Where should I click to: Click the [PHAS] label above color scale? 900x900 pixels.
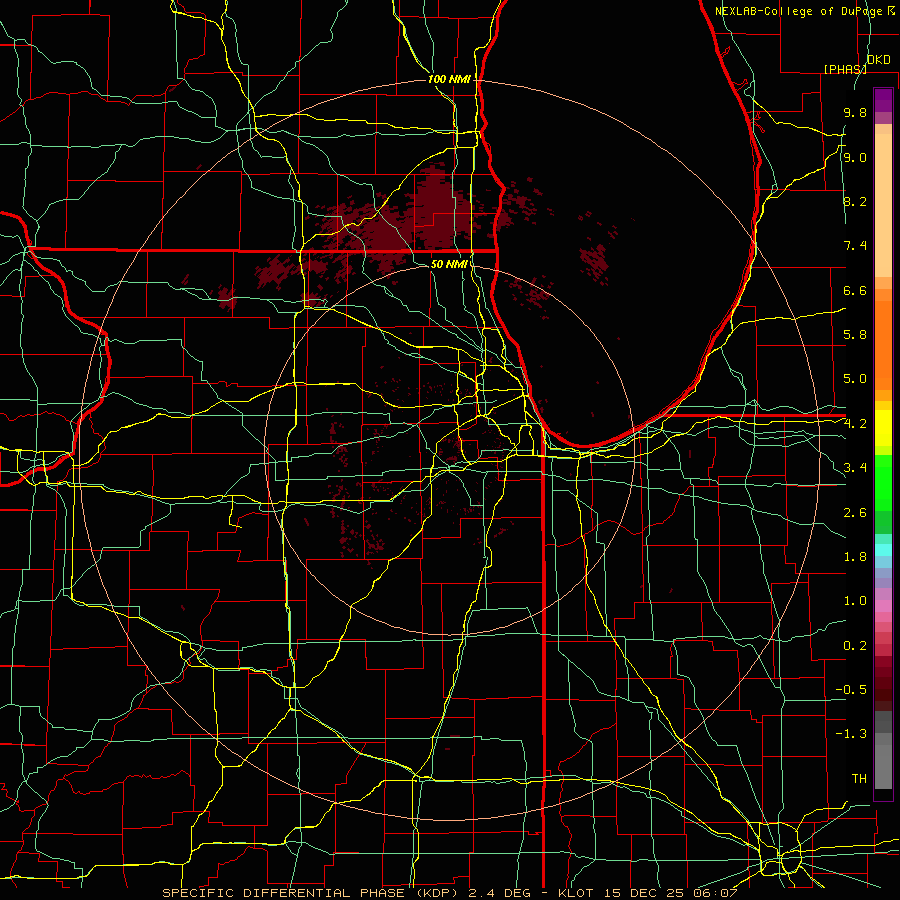(x=845, y=69)
